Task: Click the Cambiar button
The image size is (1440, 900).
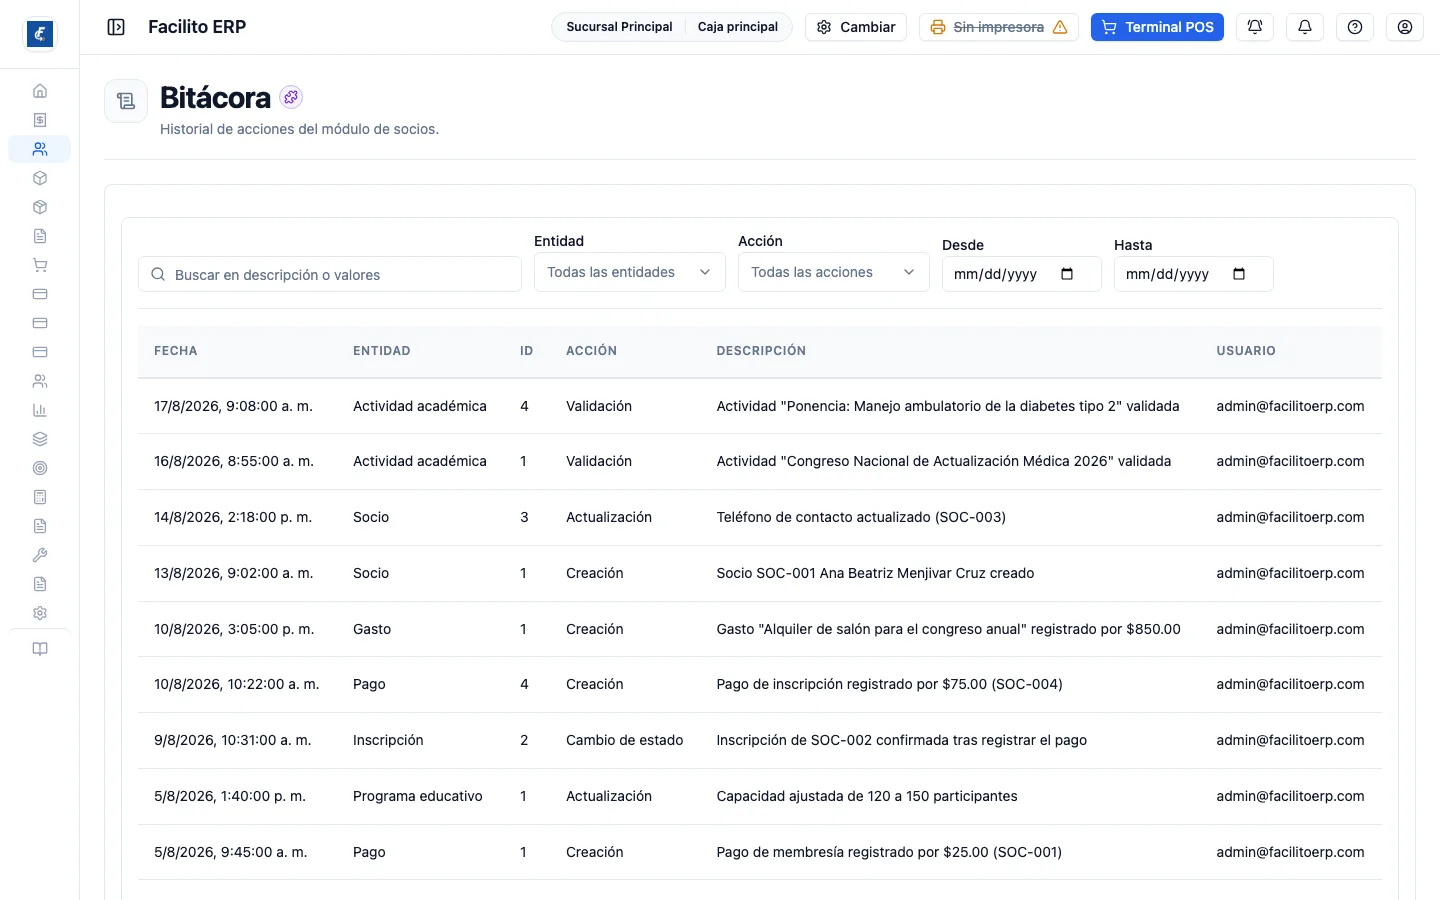Action: (x=856, y=27)
